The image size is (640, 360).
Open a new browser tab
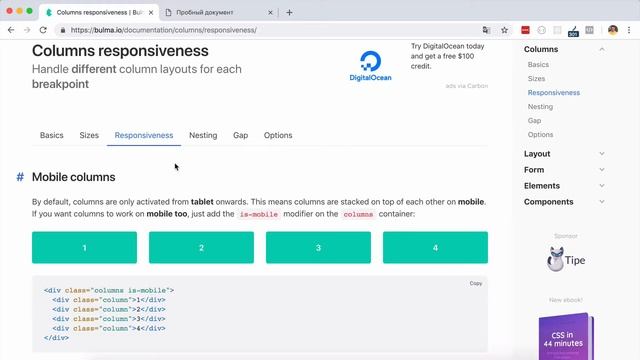point(289,12)
